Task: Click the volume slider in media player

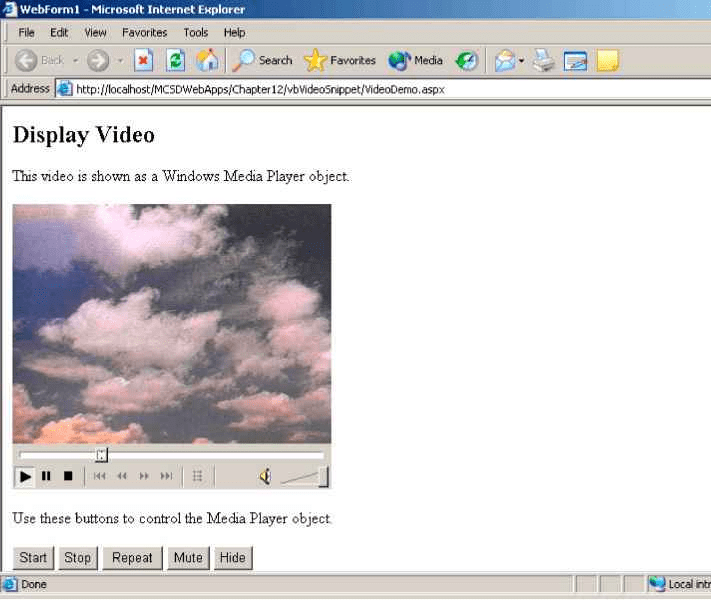Action: pos(305,478)
